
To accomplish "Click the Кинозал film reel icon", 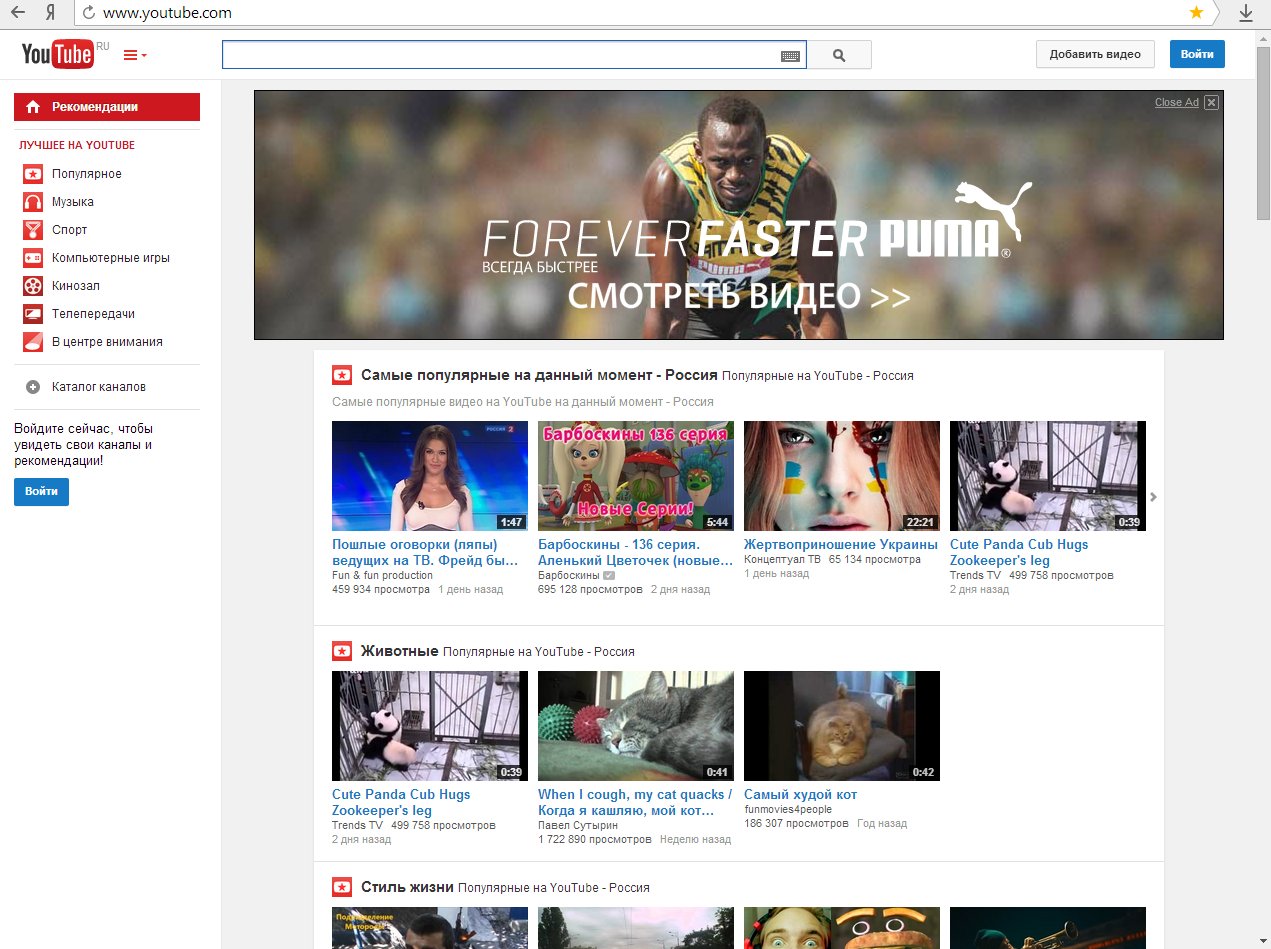I will pos(33,286).
